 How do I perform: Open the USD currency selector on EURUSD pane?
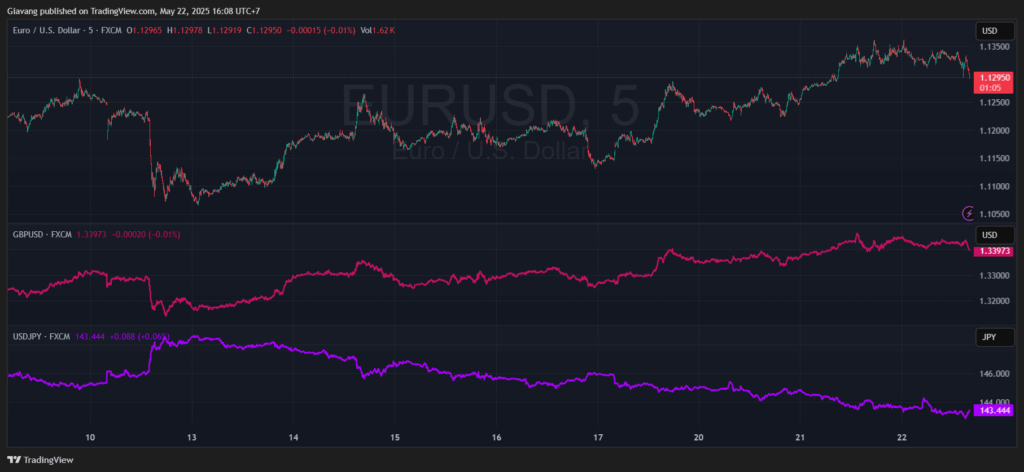[x=989, y=29]
